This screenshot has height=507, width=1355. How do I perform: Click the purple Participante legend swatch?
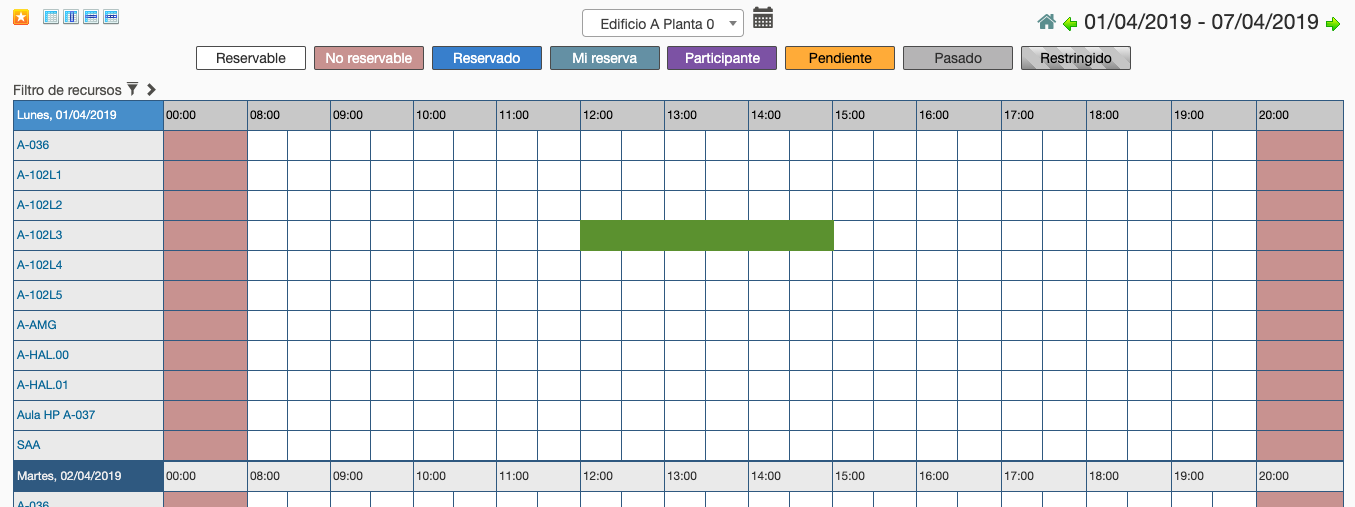click(x=722, y=58)
